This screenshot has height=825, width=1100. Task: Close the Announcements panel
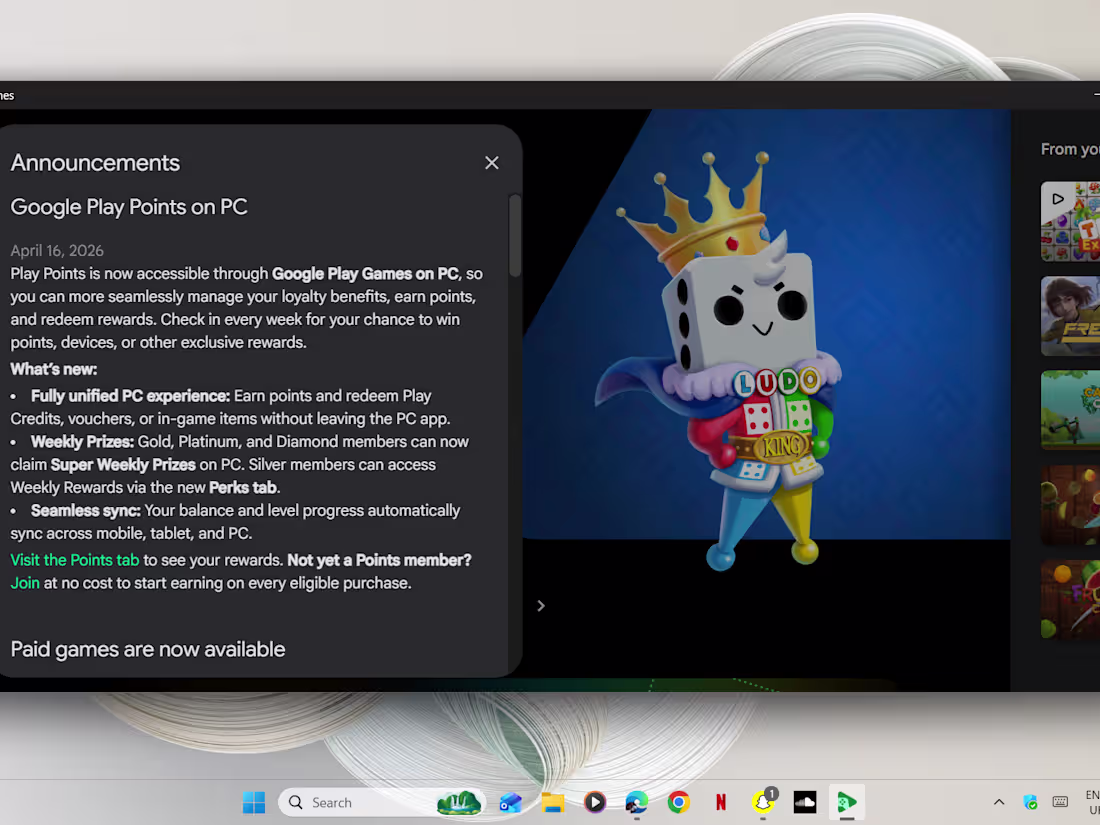coord(492,163)
